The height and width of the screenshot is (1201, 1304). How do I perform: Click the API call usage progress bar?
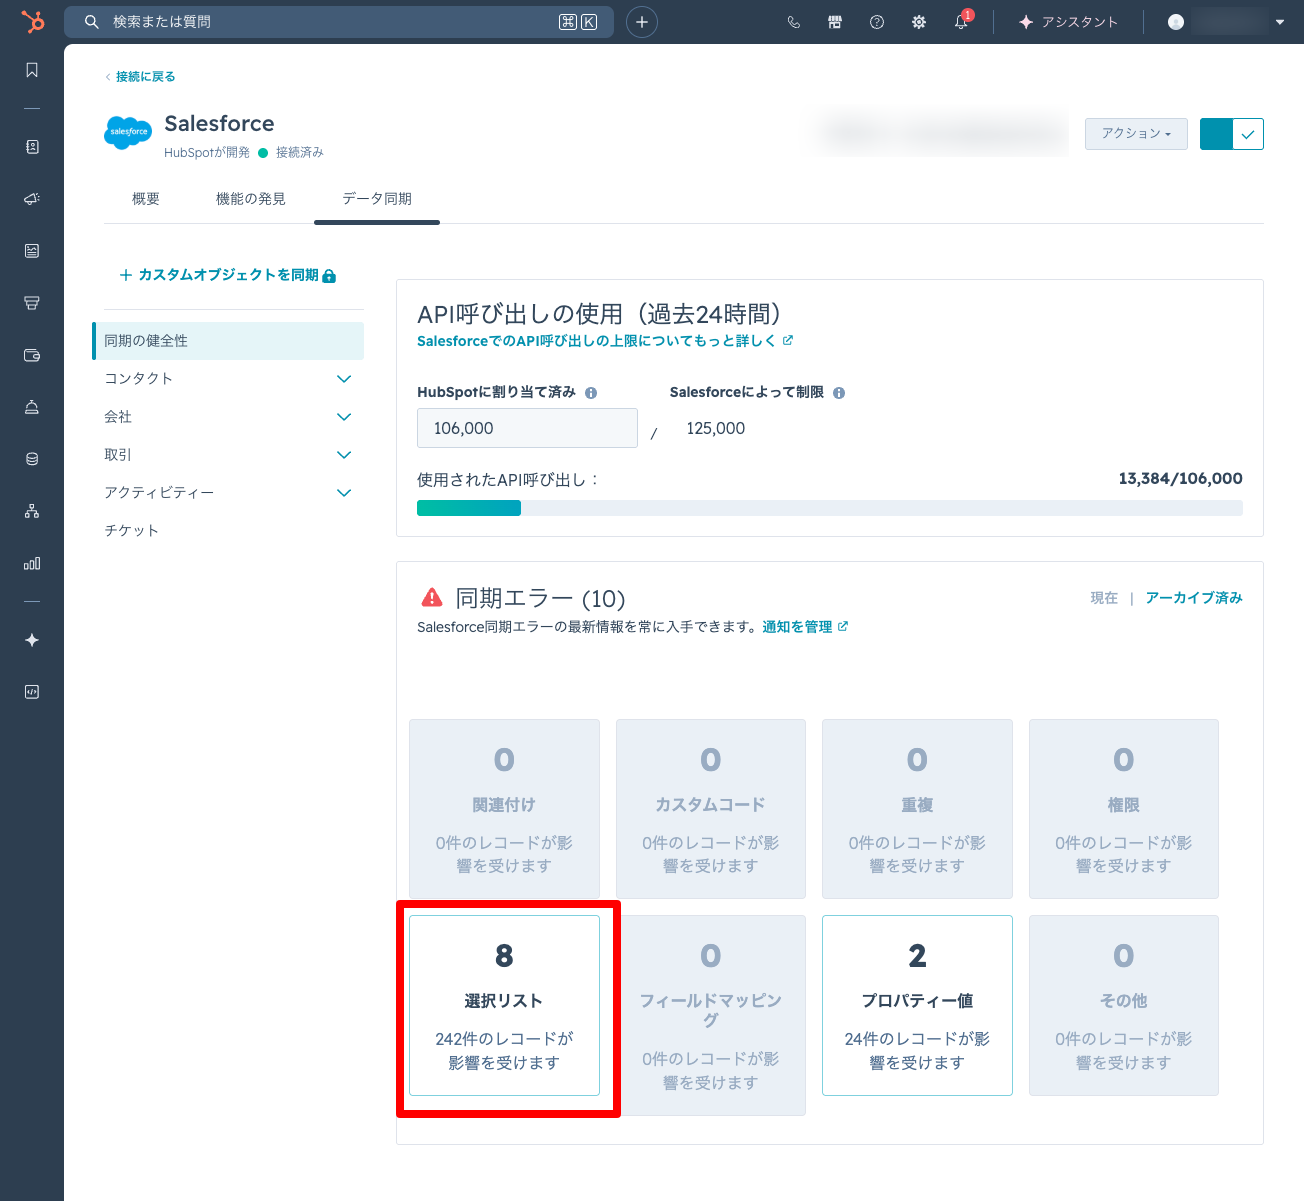(x=830, y=508)
